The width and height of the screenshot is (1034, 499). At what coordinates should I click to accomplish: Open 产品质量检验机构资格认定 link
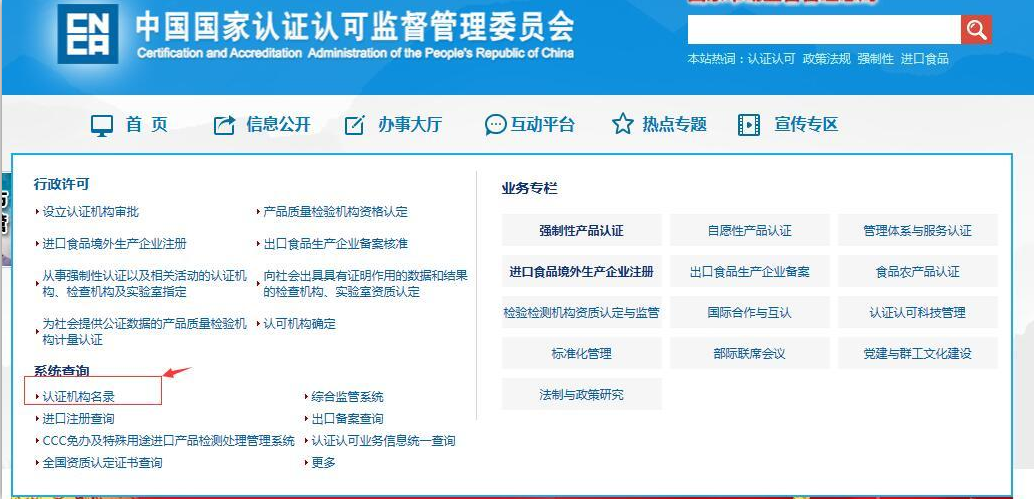[x=336, y=212]
